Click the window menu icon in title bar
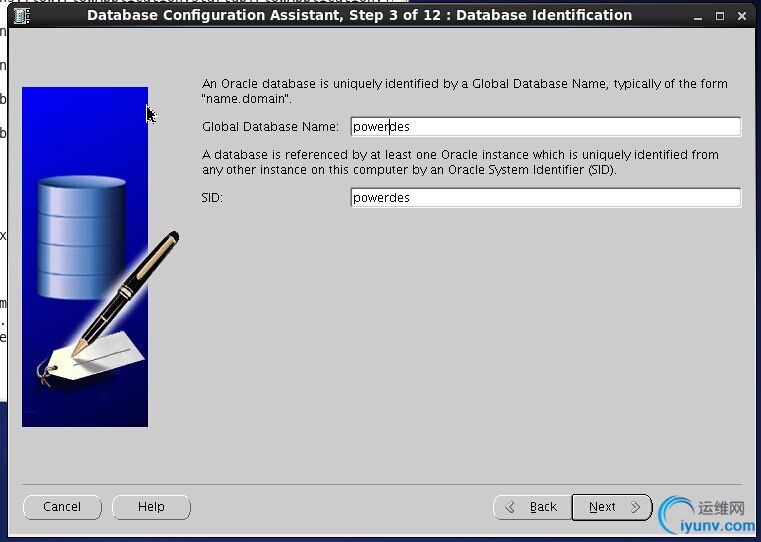The width and height of the screenshot is (761, 542). coord(22,16)
